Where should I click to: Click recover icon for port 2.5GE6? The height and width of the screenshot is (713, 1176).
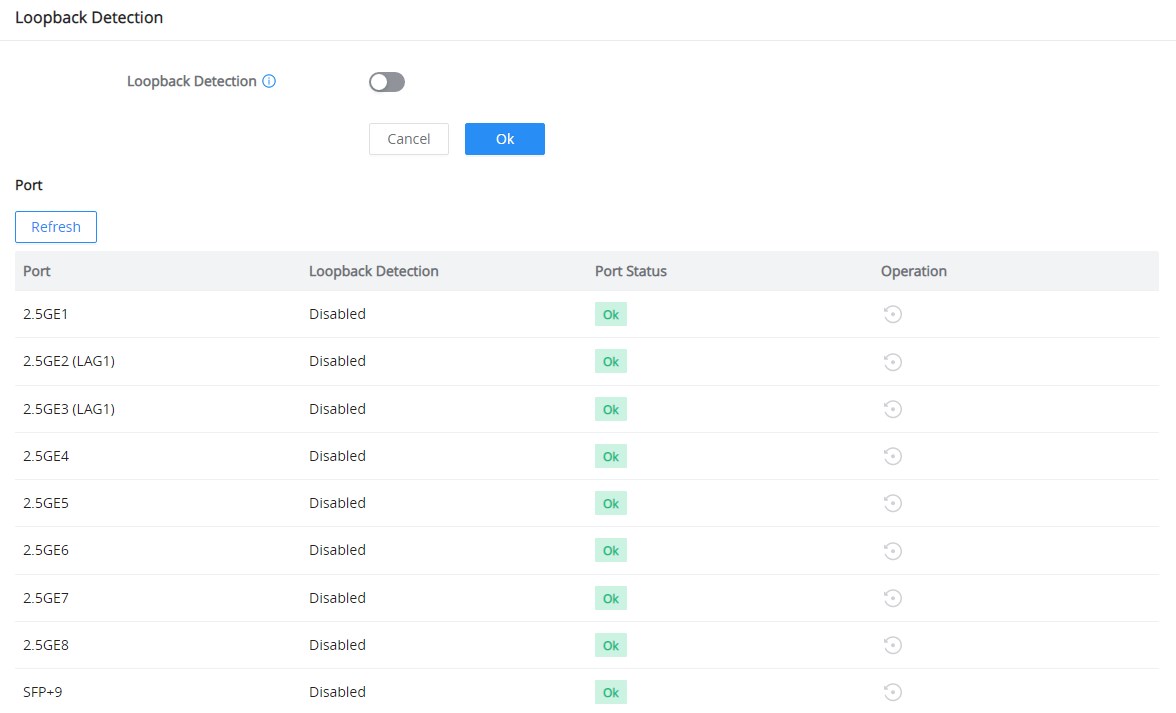892,550
